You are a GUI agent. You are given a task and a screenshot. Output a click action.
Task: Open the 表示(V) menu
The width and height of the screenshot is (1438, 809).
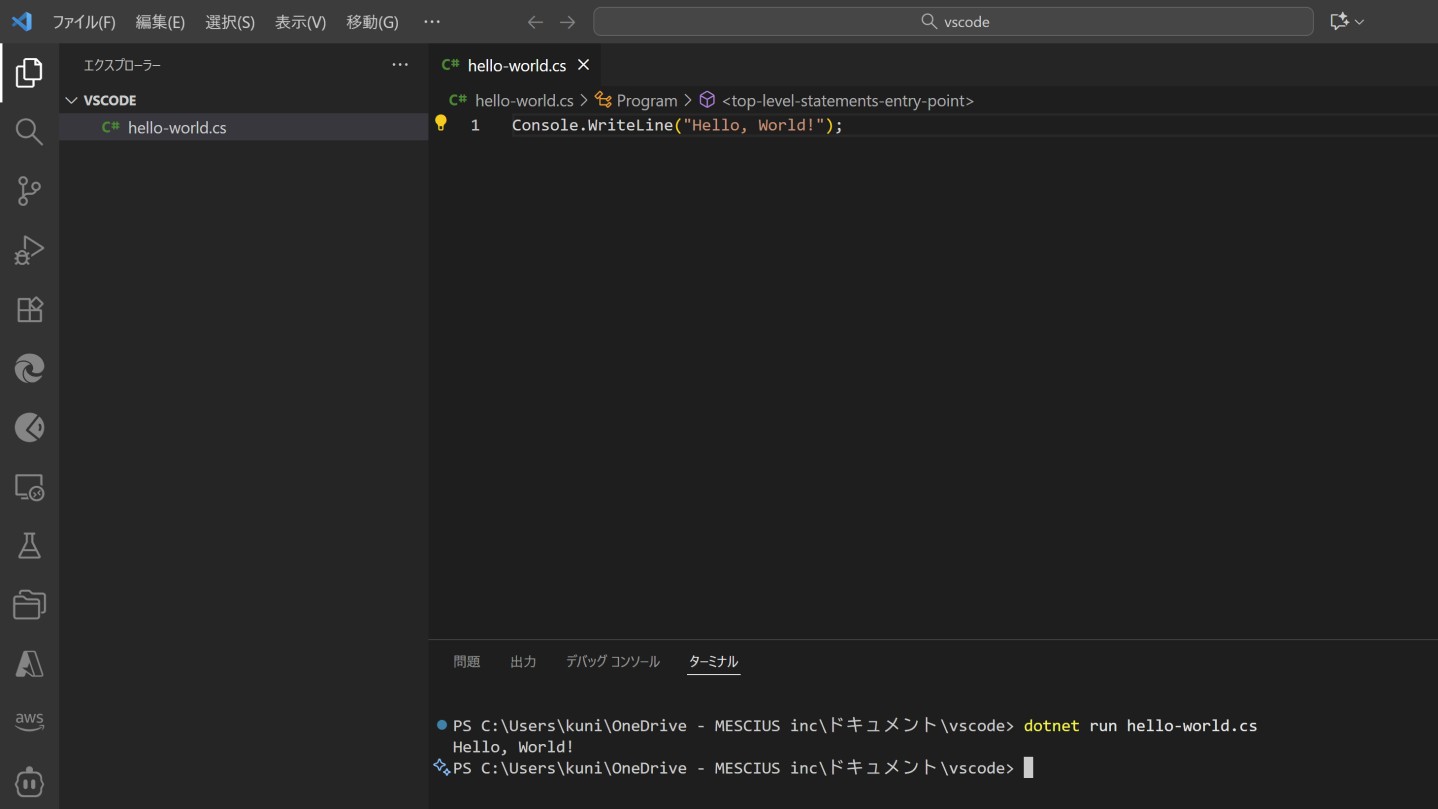coord(300,22)
